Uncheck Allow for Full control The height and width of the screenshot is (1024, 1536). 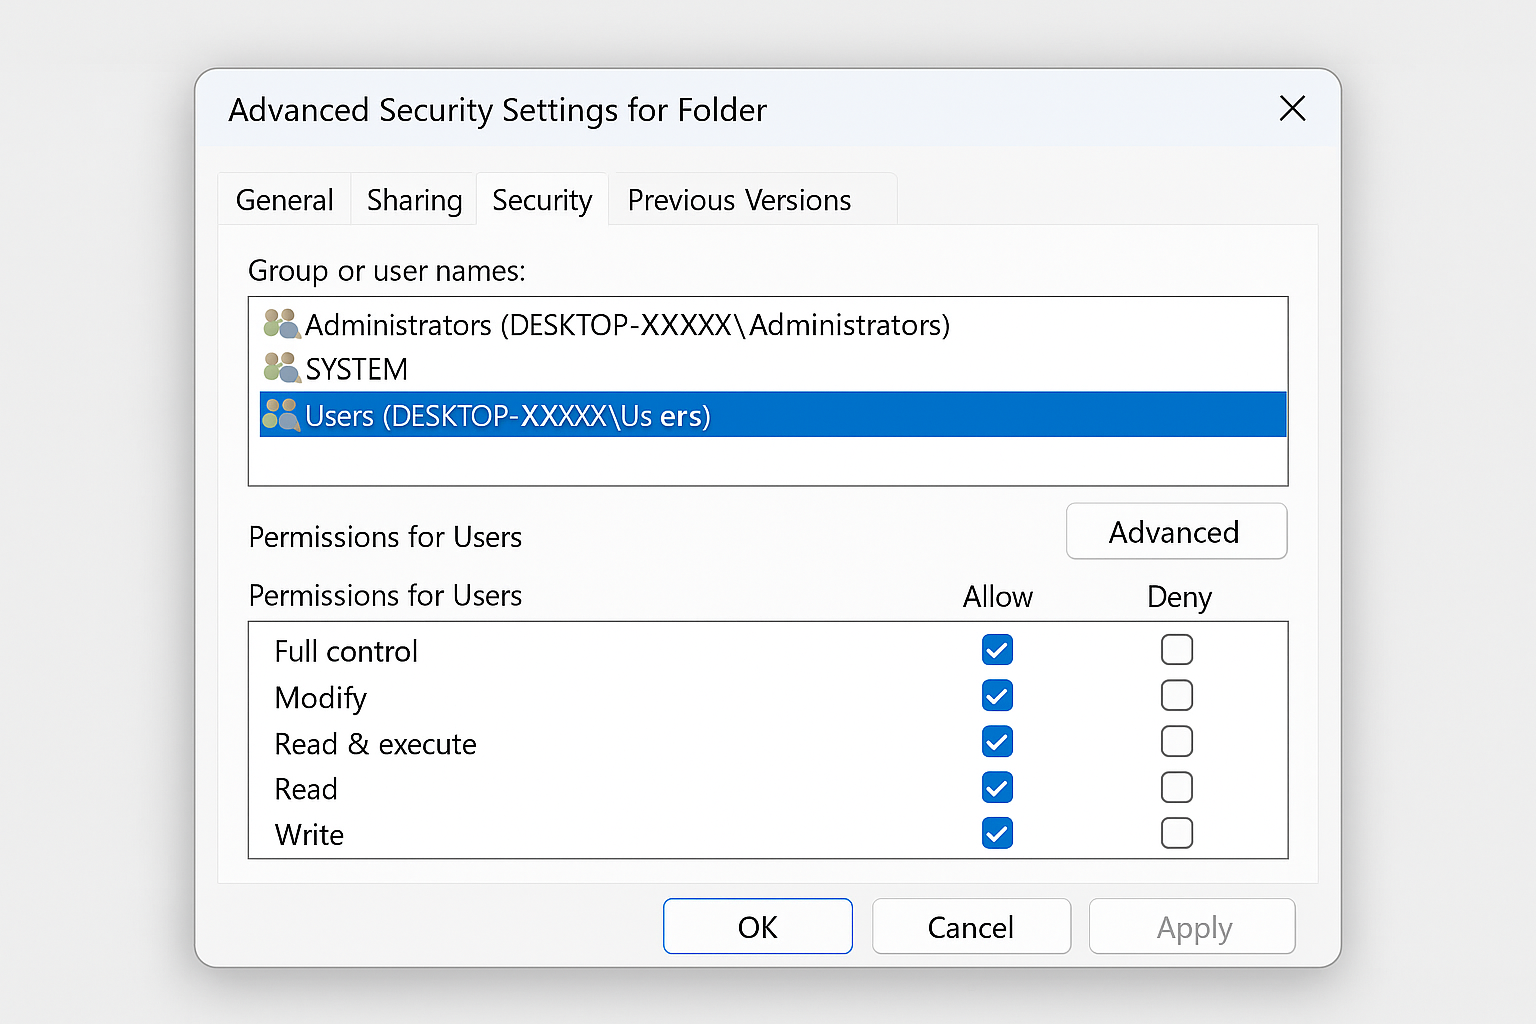point(997,650)
